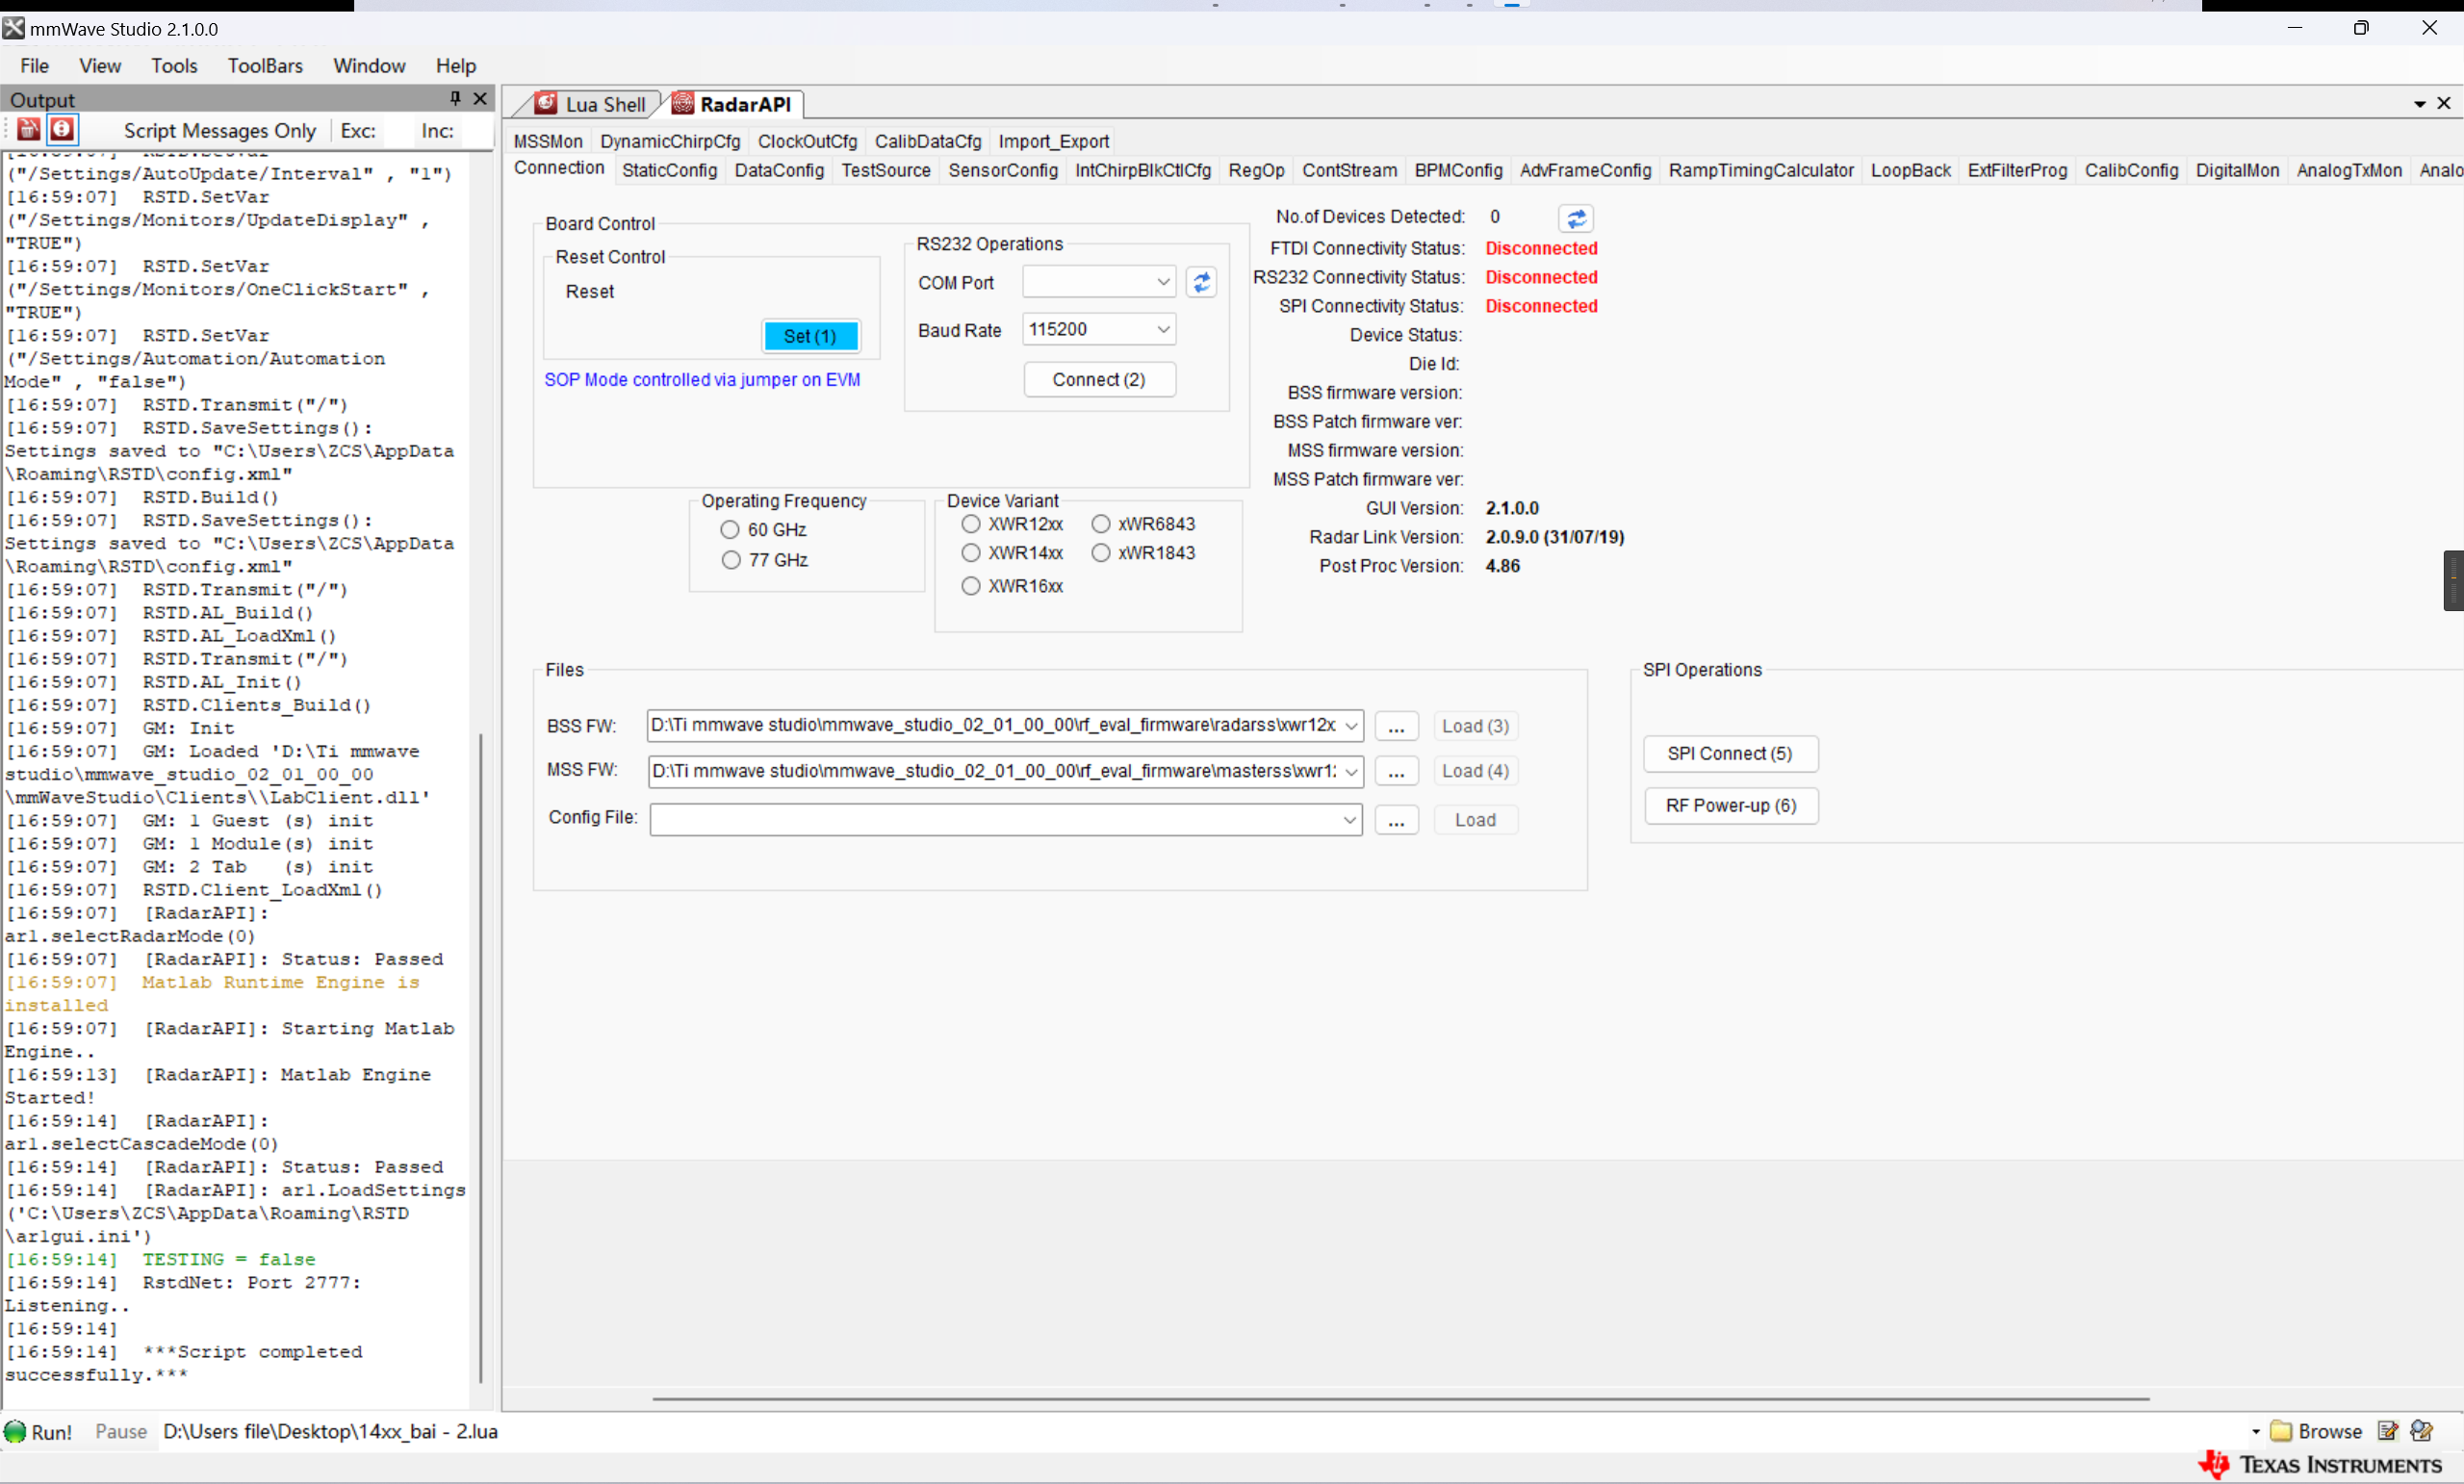Click the Browse folder icon
The height and width of the screenshot is (1484, 2464).
coord(2281,1431)
